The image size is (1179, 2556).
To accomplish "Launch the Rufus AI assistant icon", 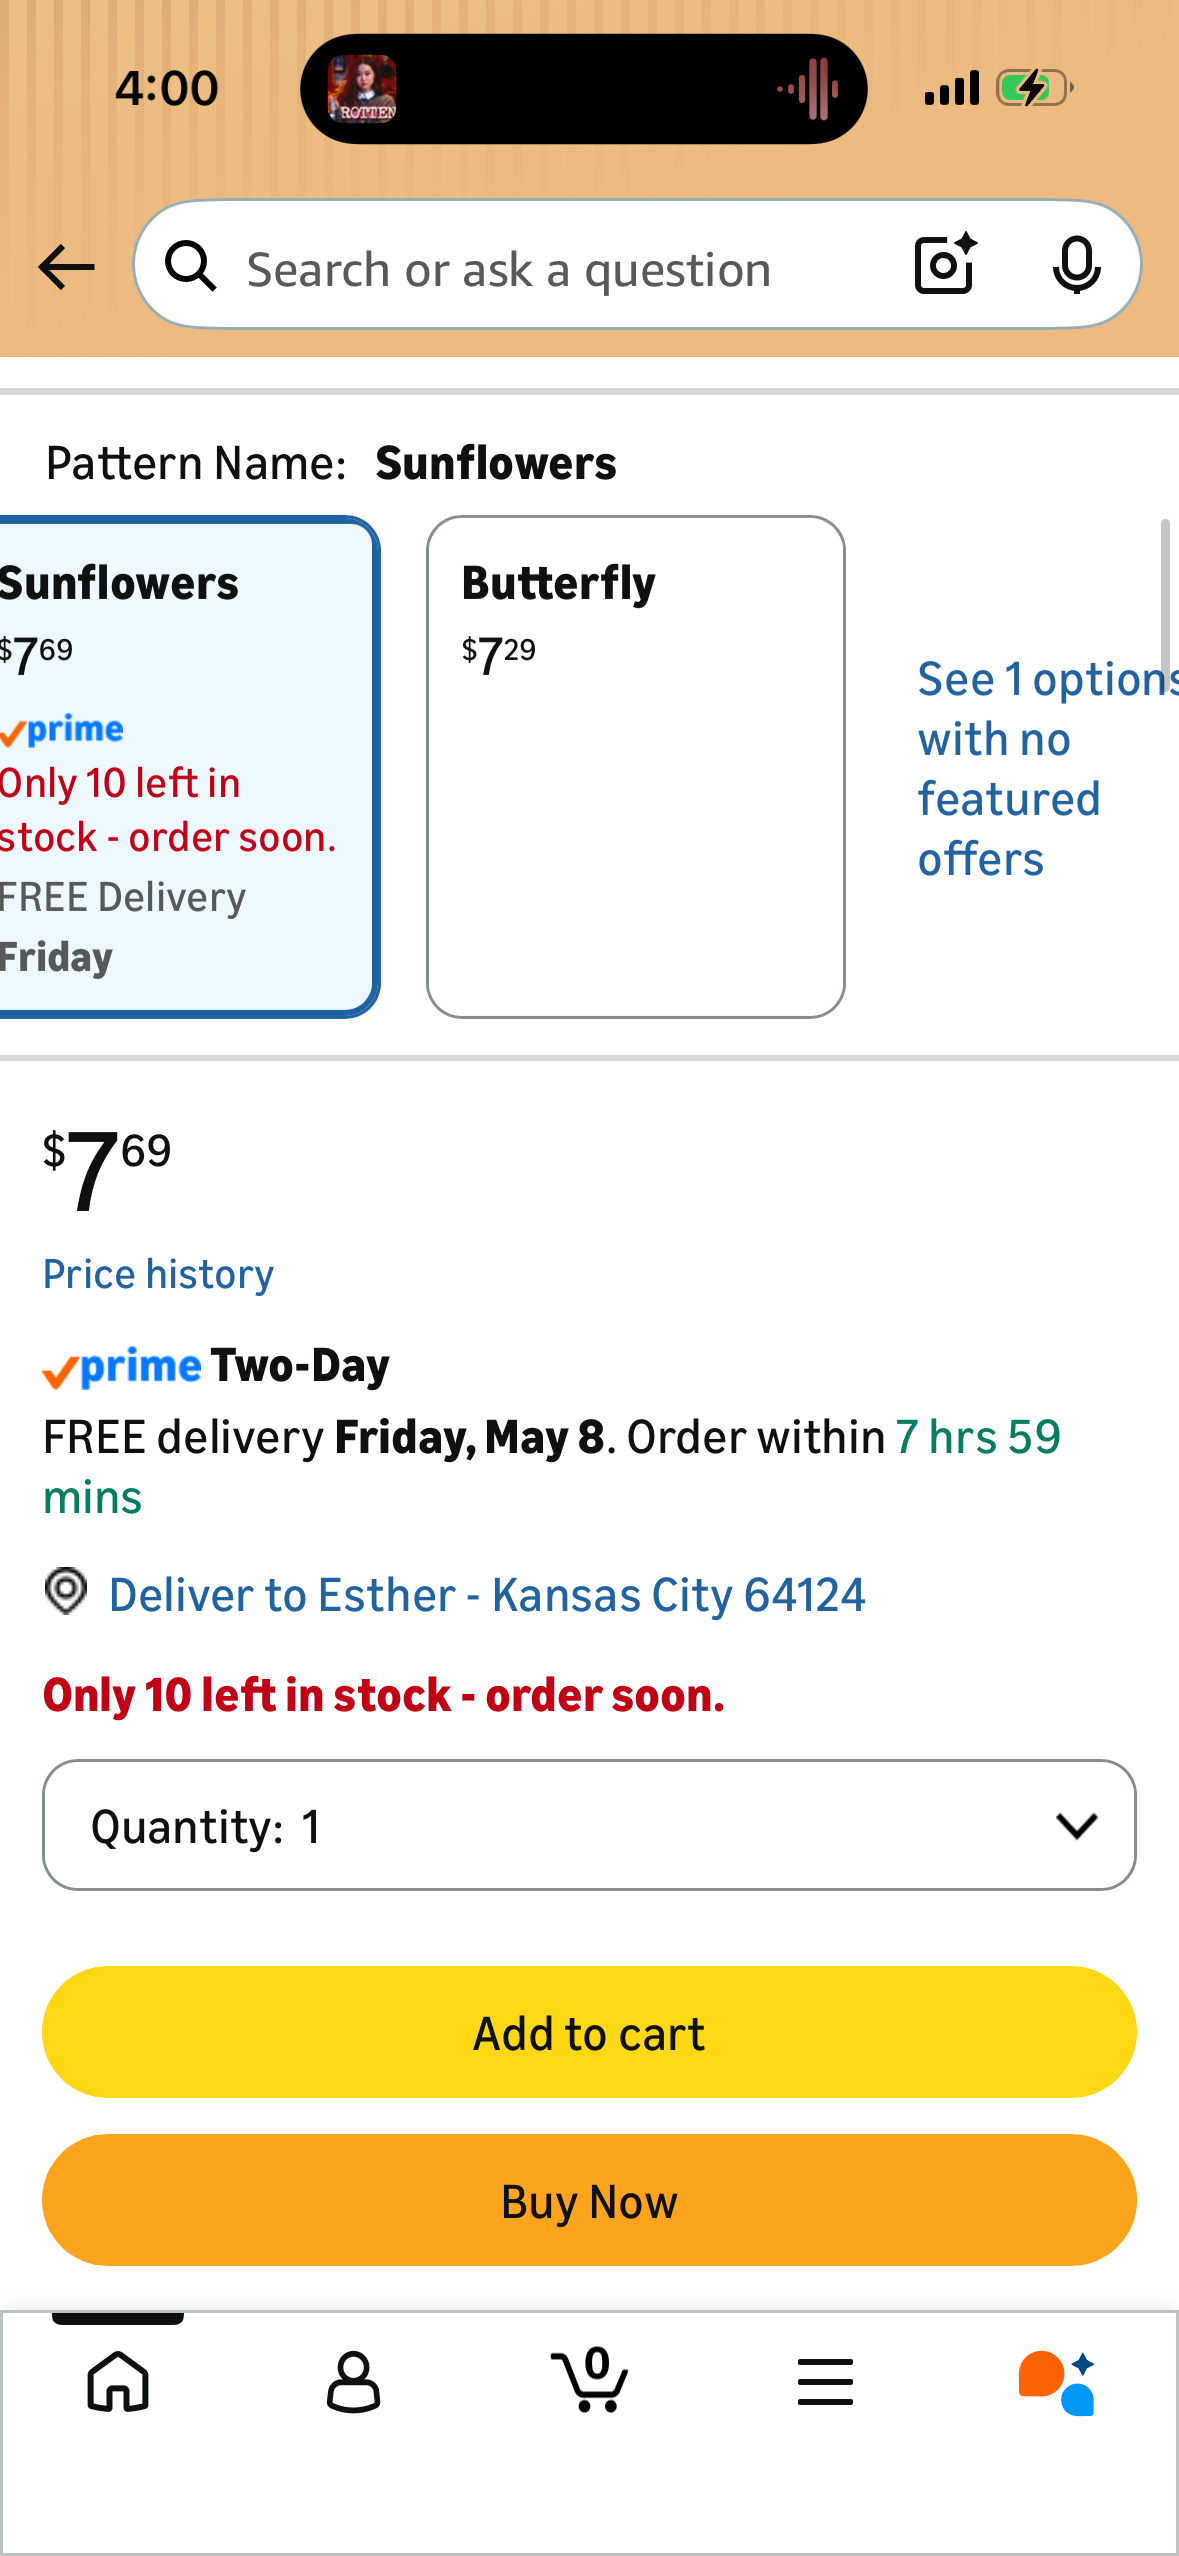I will coord(1058,2382).
